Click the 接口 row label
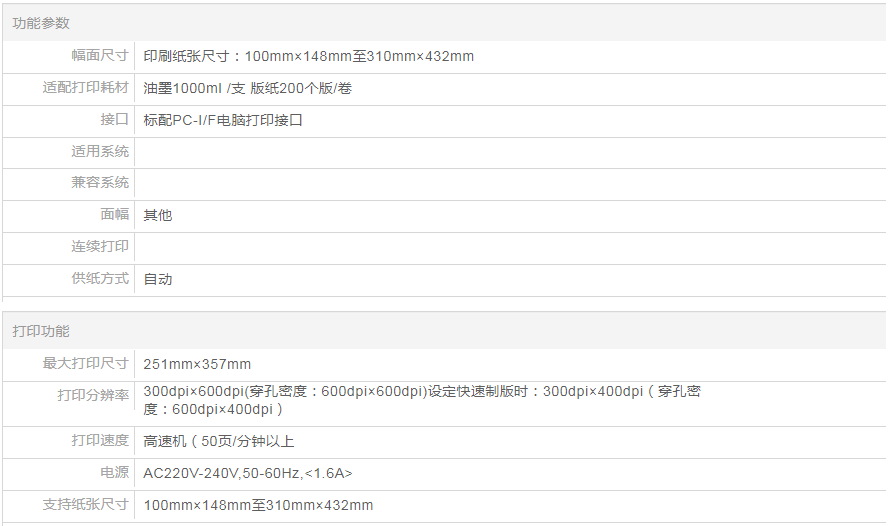This screenshot has width=892, height=526. (x=115, y=120)
